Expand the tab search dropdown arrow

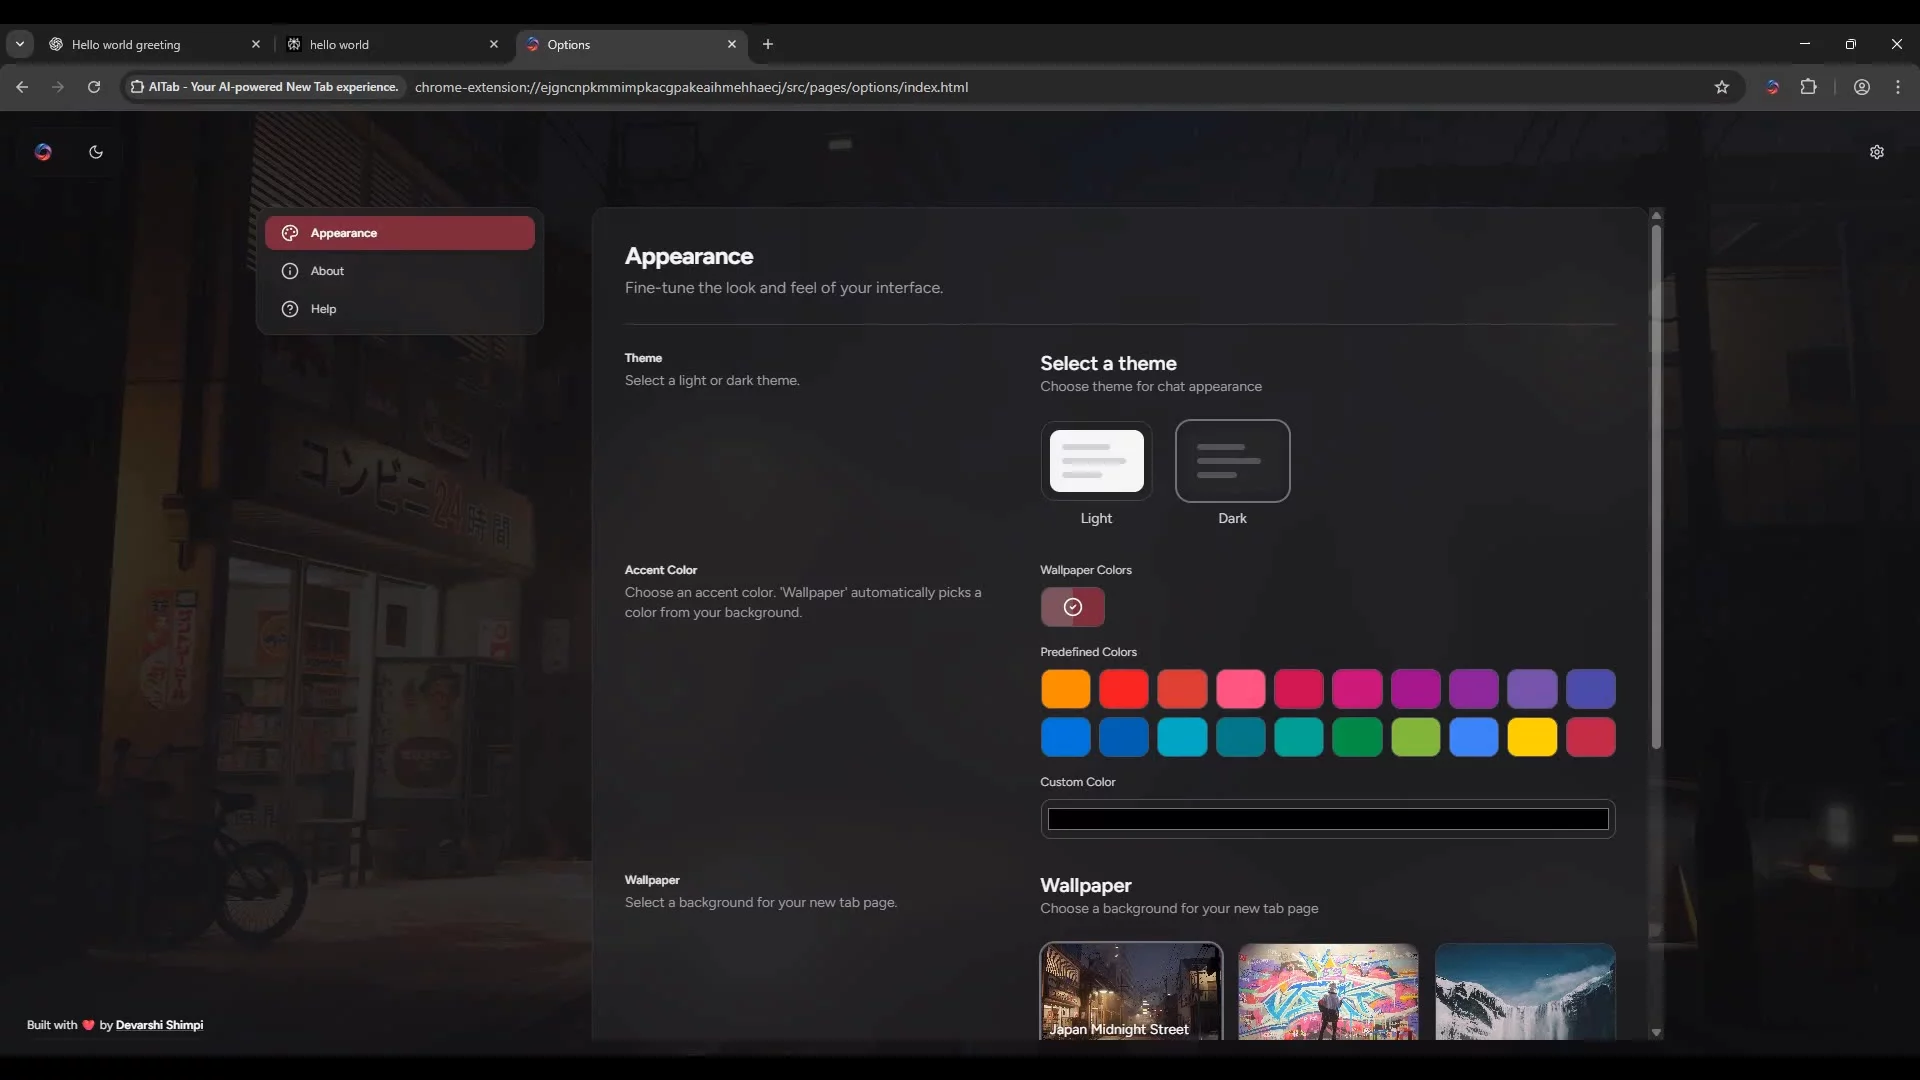(x=20, y=44)
